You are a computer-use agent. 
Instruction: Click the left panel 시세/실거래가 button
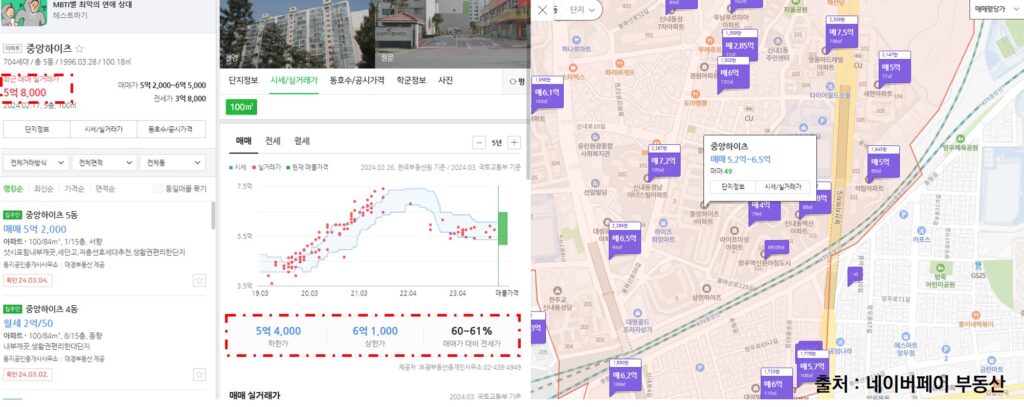pyautogui.click(x=104, y=129)
